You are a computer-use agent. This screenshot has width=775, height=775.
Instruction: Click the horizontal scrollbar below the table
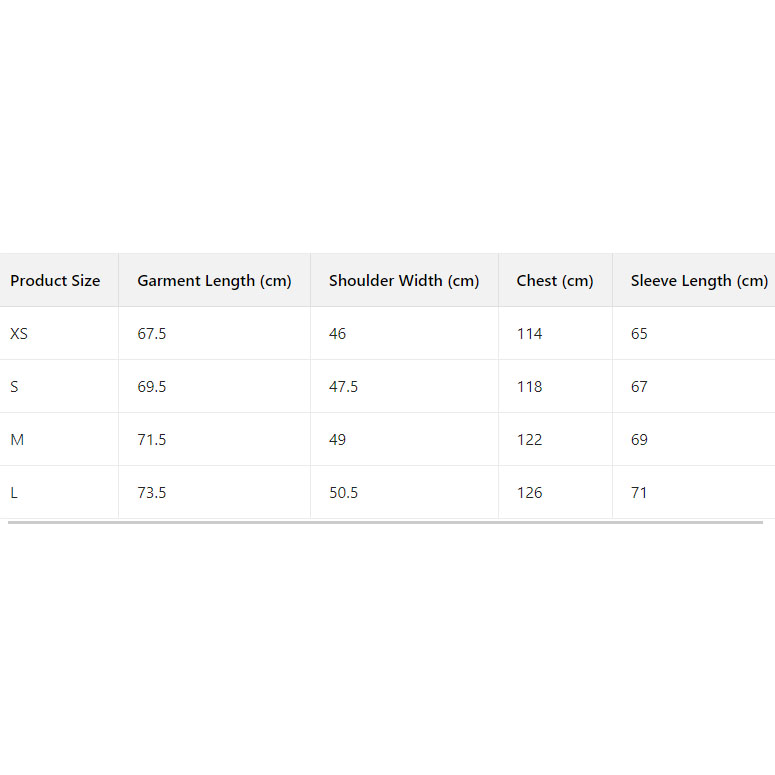point(385,522)
